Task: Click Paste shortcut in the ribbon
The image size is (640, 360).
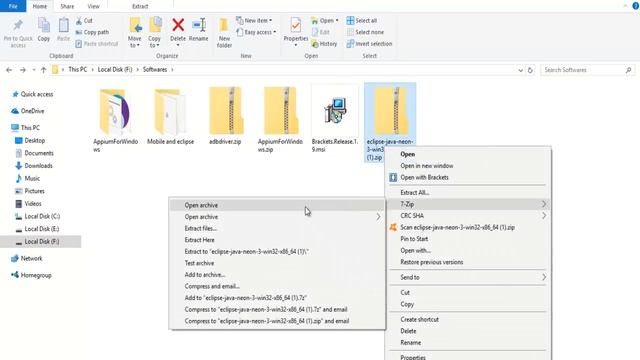Action: [97, 44]
